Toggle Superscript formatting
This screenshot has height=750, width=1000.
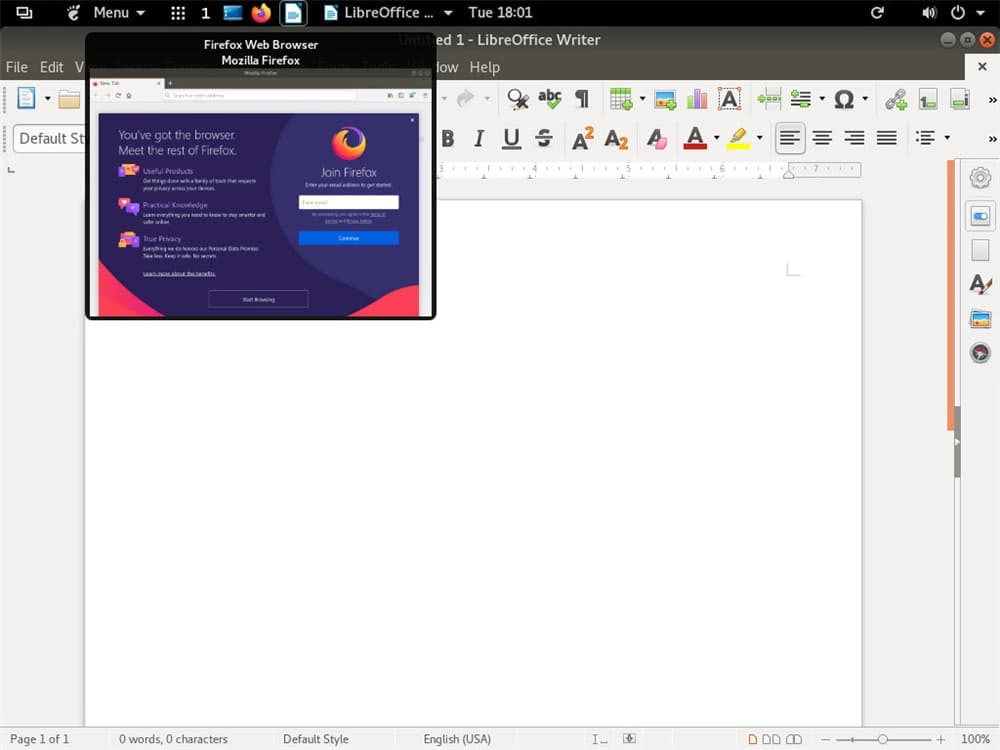click(582, 138)
